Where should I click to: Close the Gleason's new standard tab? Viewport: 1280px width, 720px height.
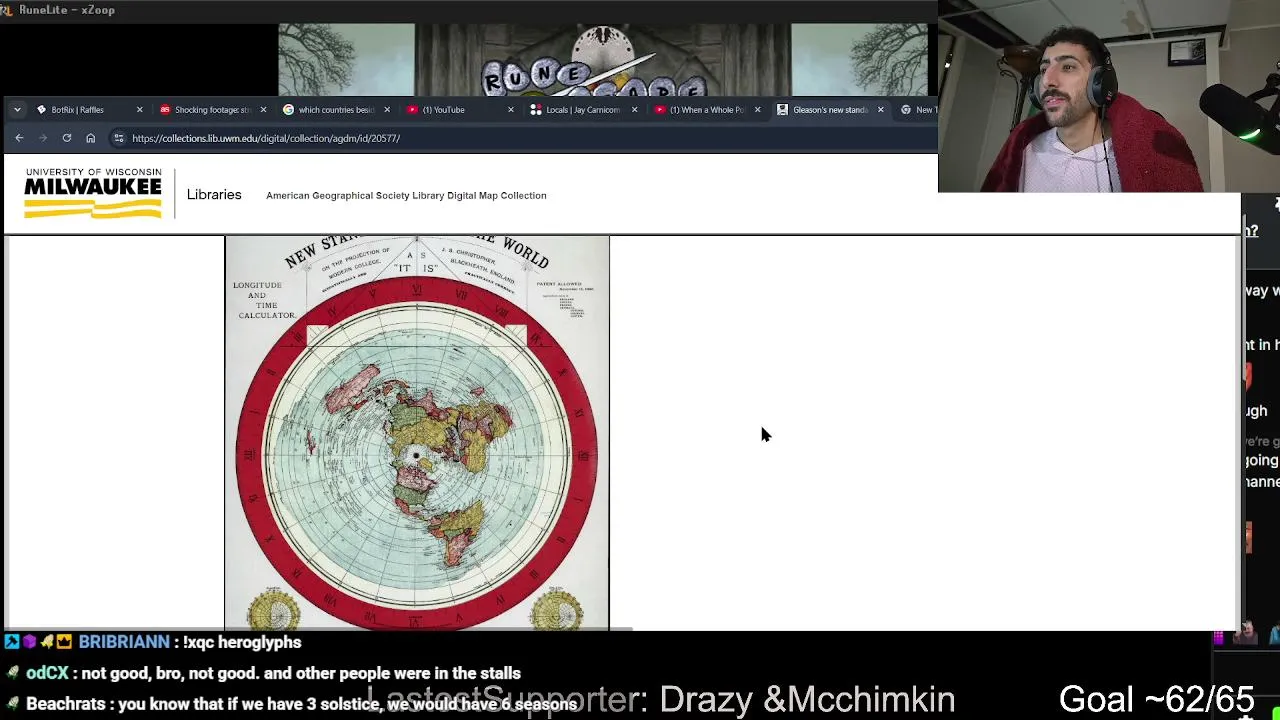tap(880, 110)
